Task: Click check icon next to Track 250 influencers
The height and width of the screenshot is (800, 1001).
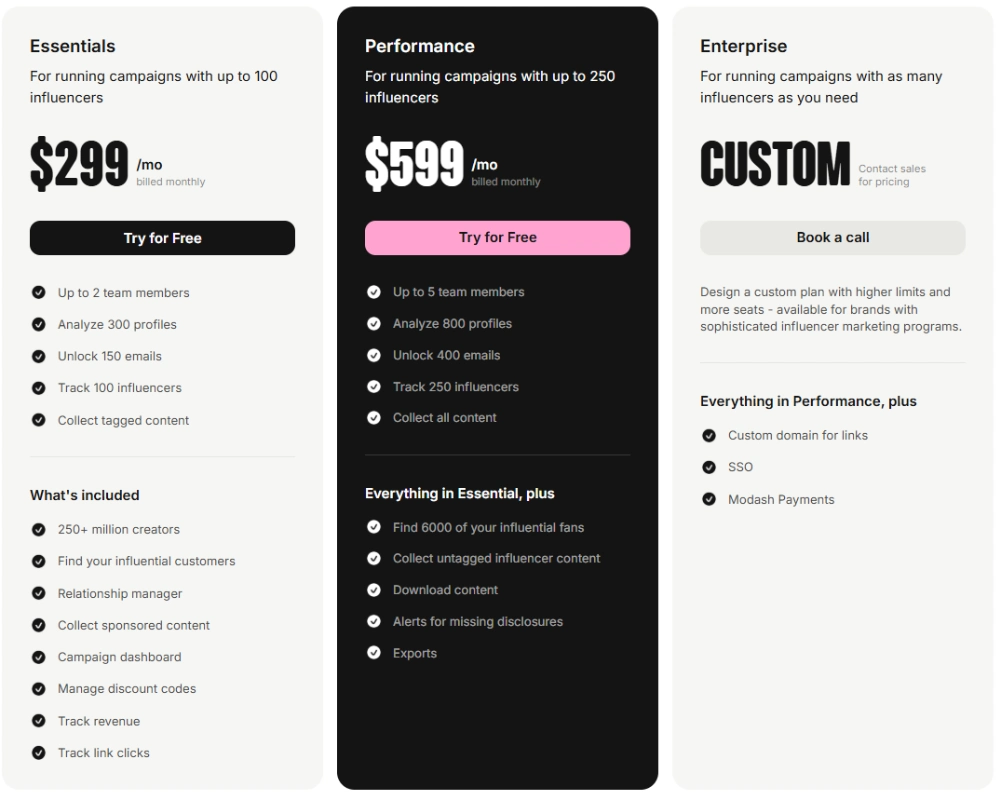Action: coord(374,387)
